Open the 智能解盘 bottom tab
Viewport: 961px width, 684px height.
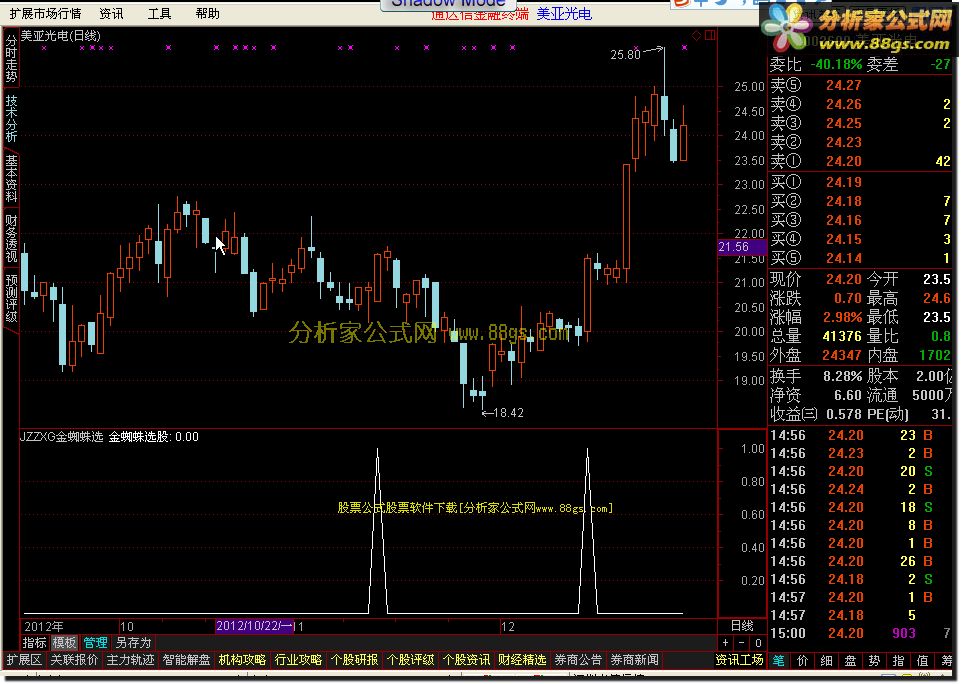[186, 660]
